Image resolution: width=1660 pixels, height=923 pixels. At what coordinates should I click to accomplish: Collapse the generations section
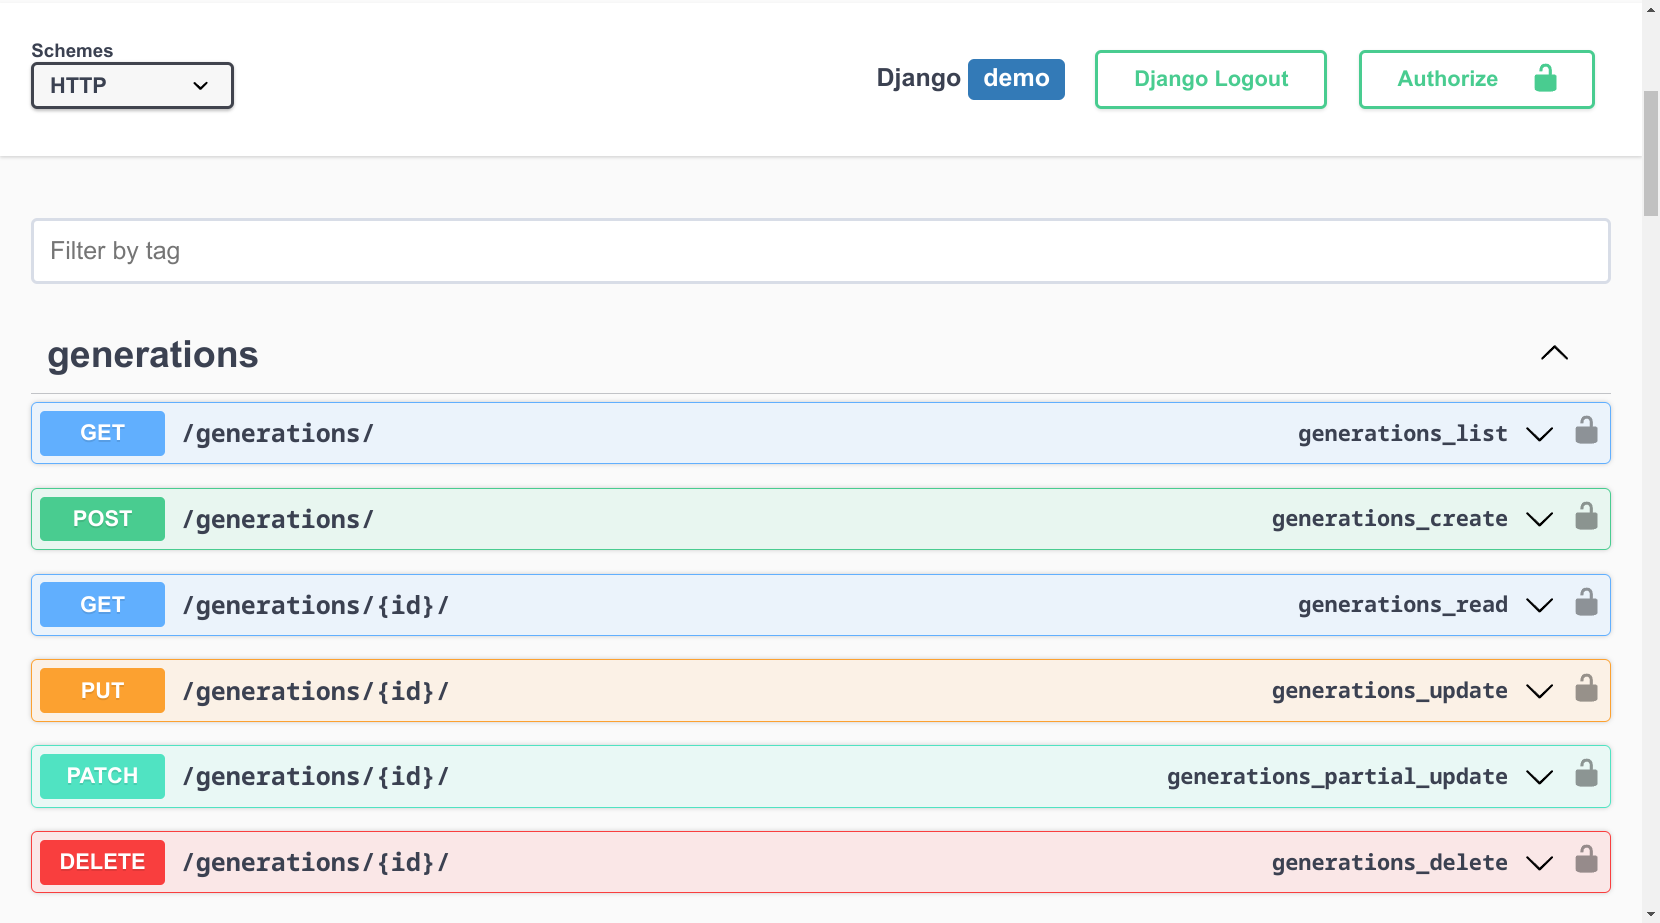(x=1554, y=353)
